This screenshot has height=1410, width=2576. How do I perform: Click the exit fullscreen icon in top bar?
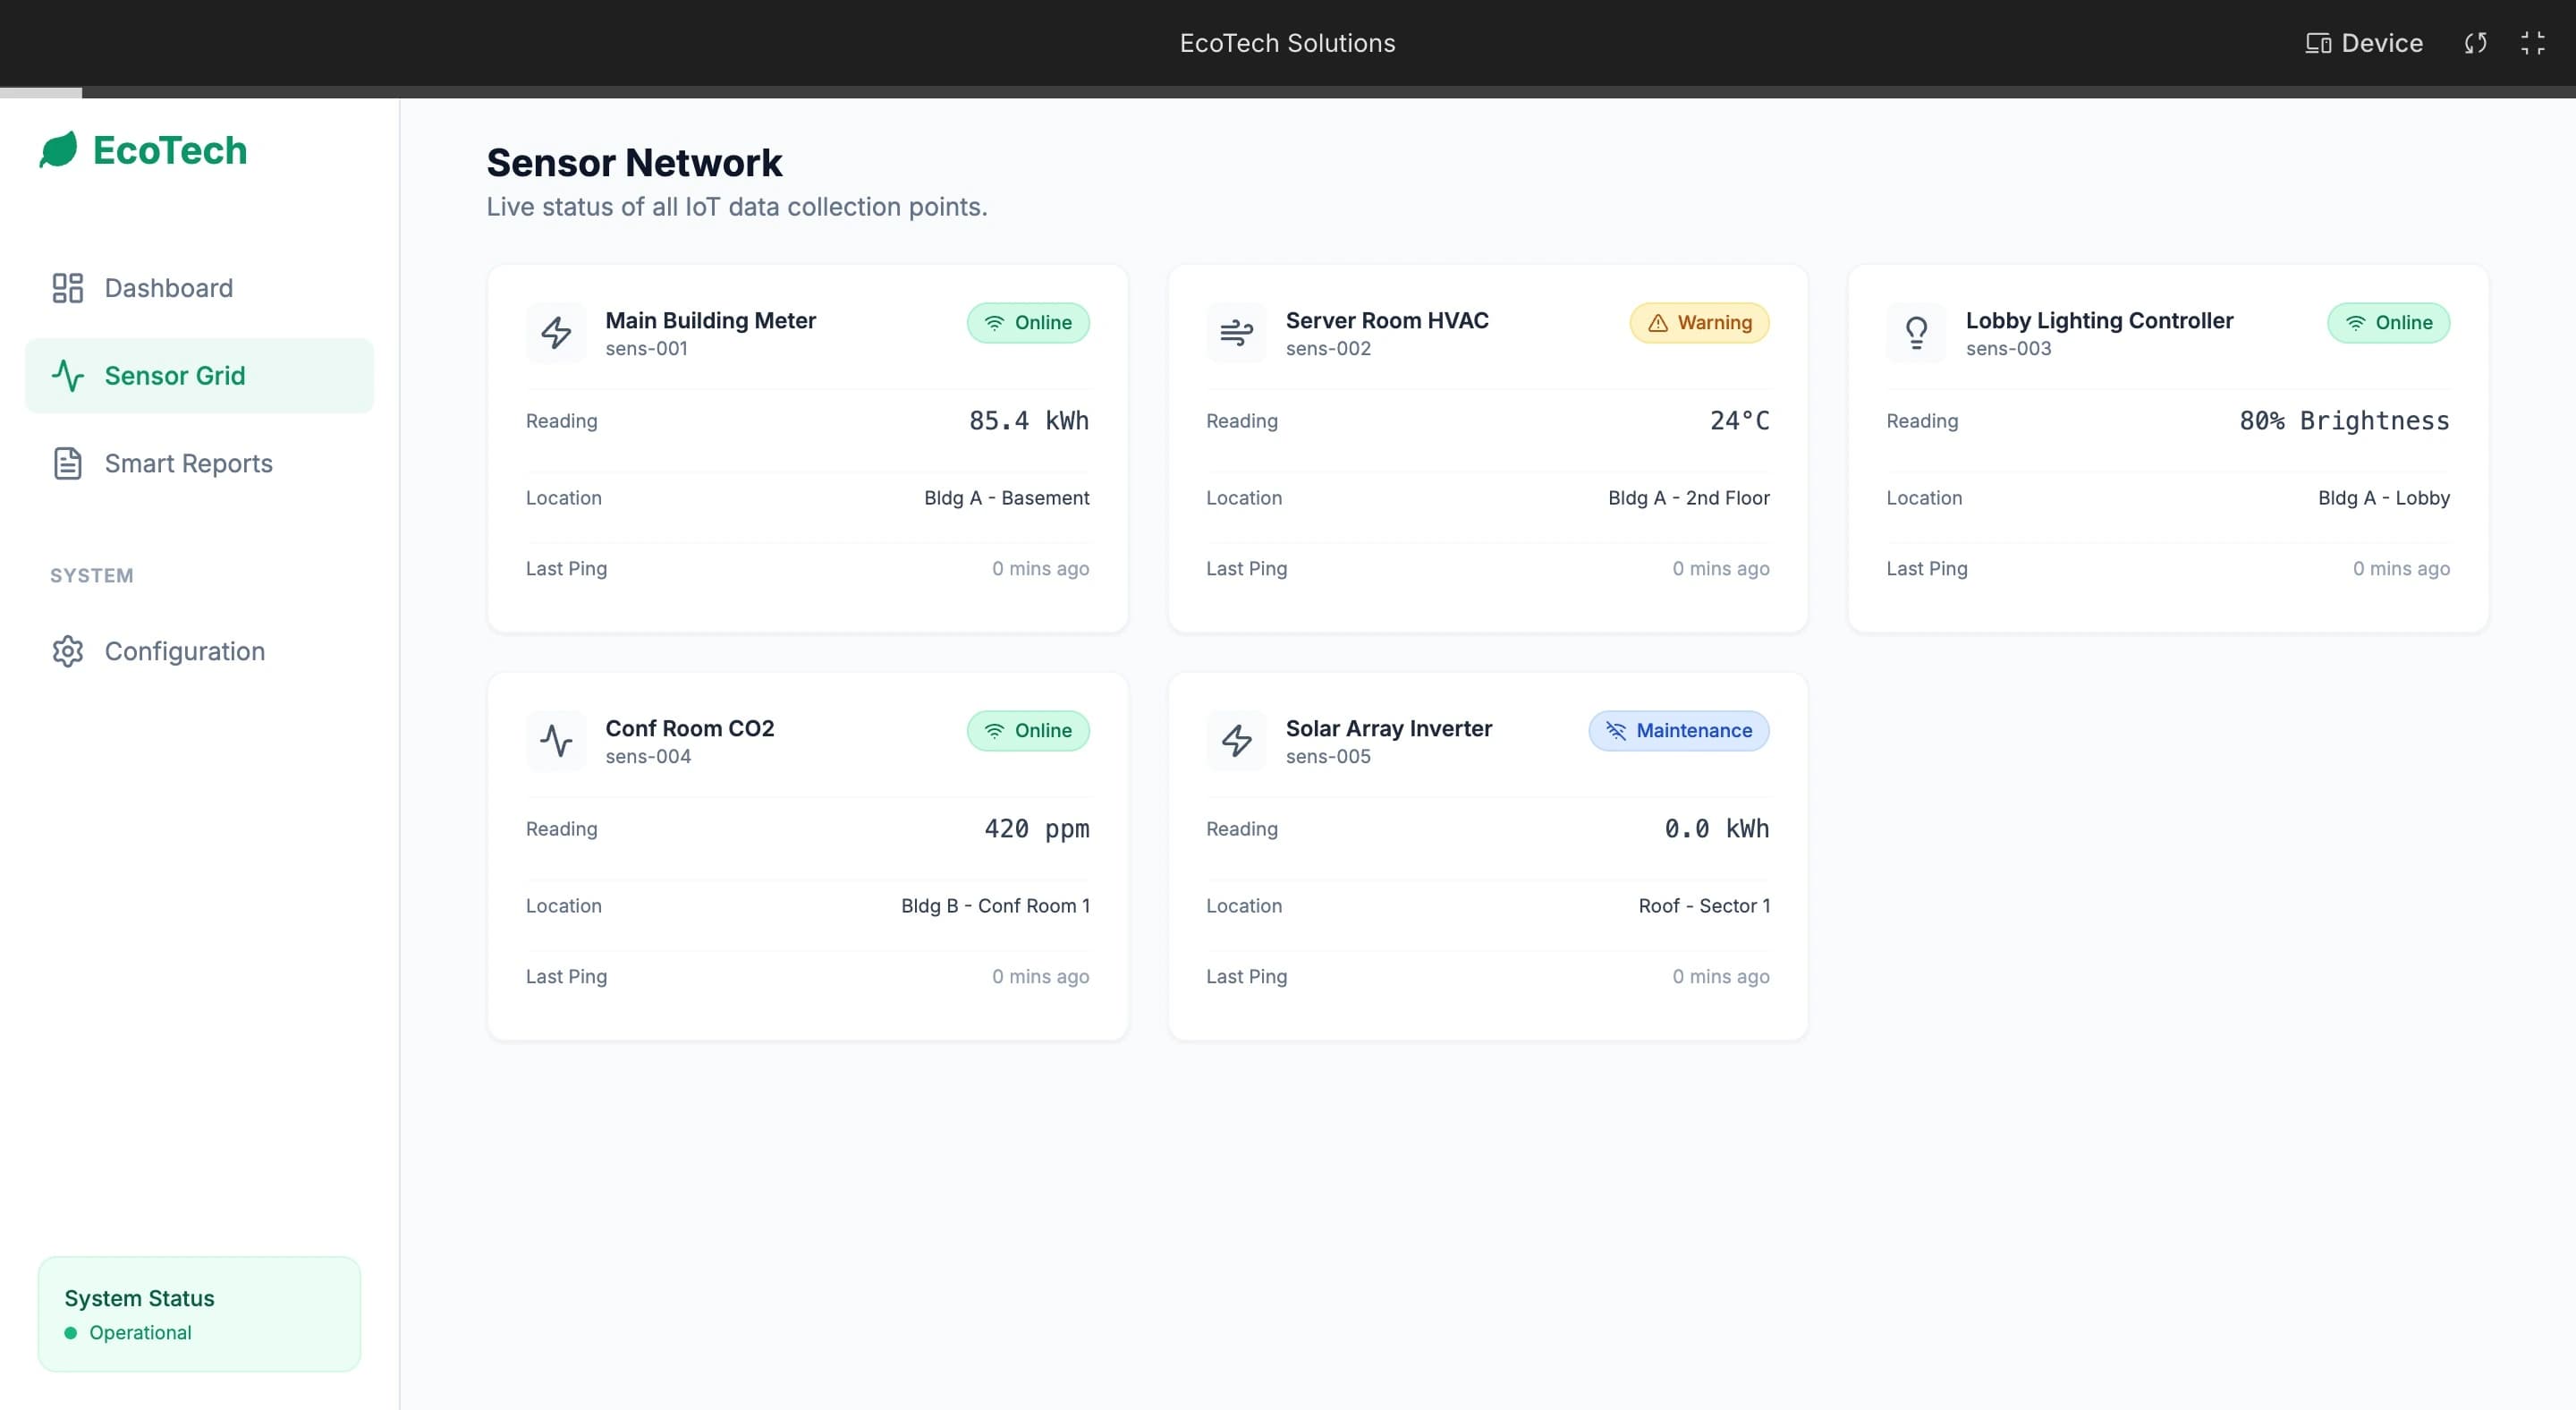(2532, 43)
